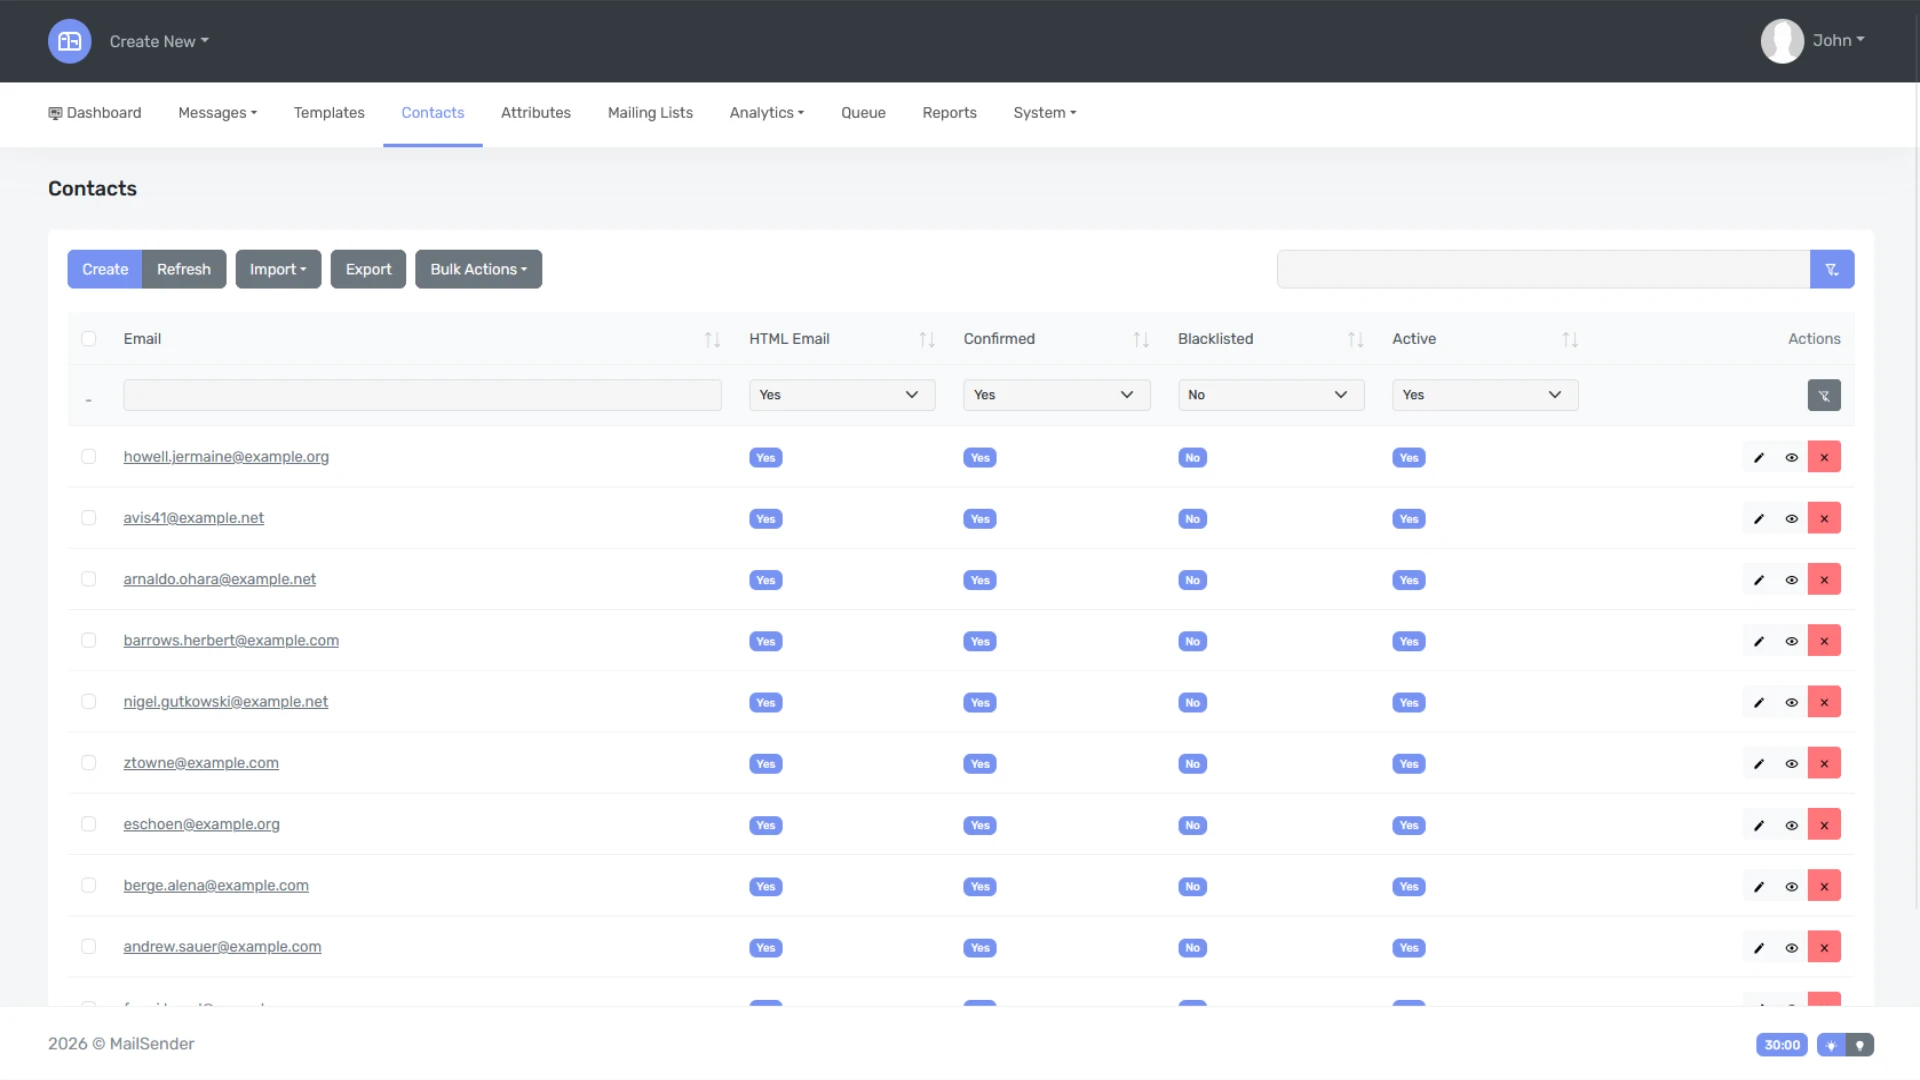Click the MailSender logo icon
This screenshot has height=1080, width=1920.
[x=69, y=41]
